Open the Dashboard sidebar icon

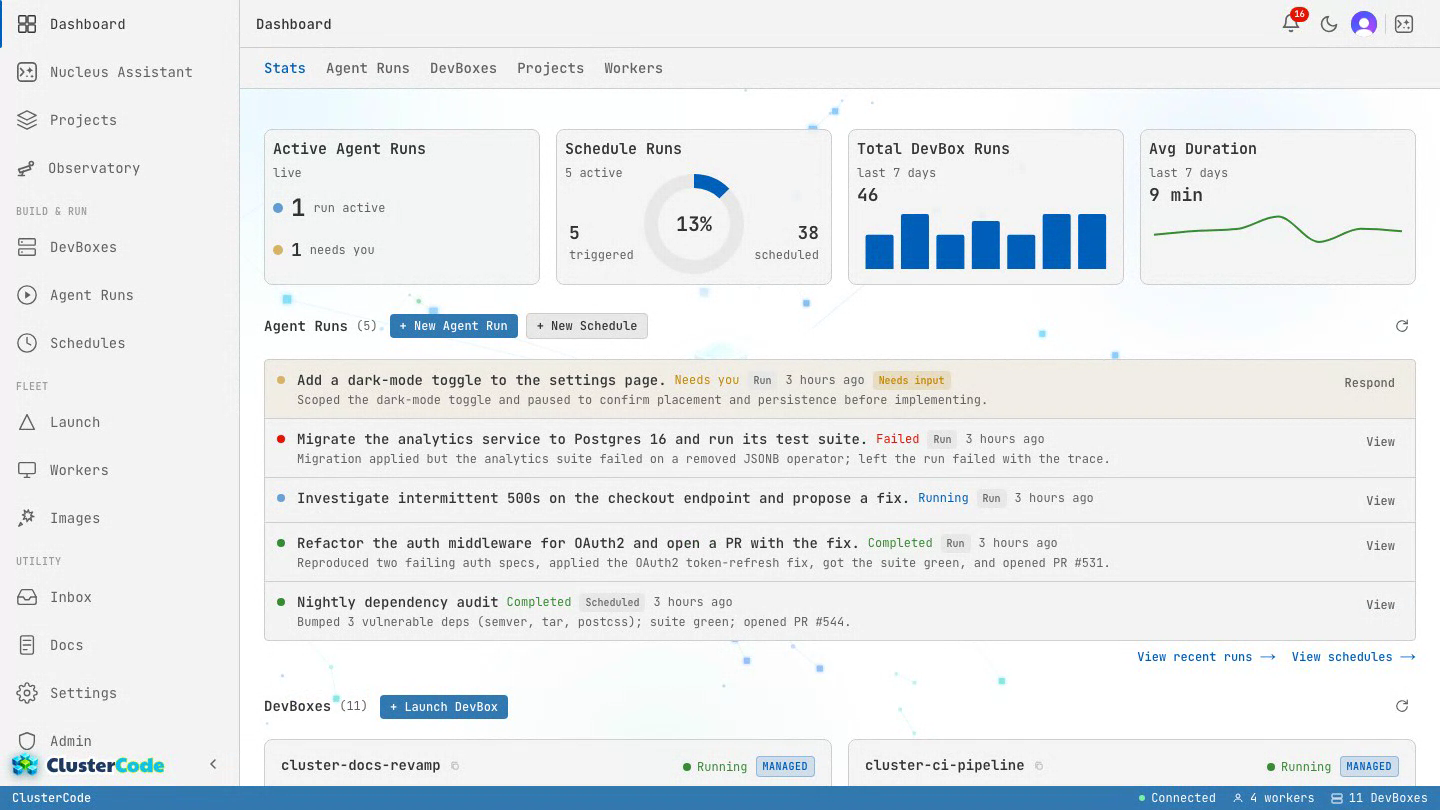pos(27,24)
